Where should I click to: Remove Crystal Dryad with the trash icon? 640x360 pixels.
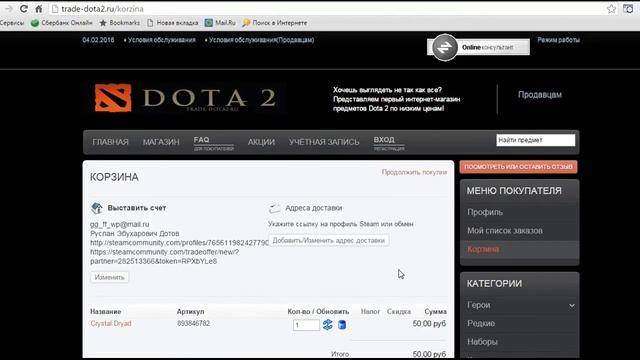[x=342, y=325]
